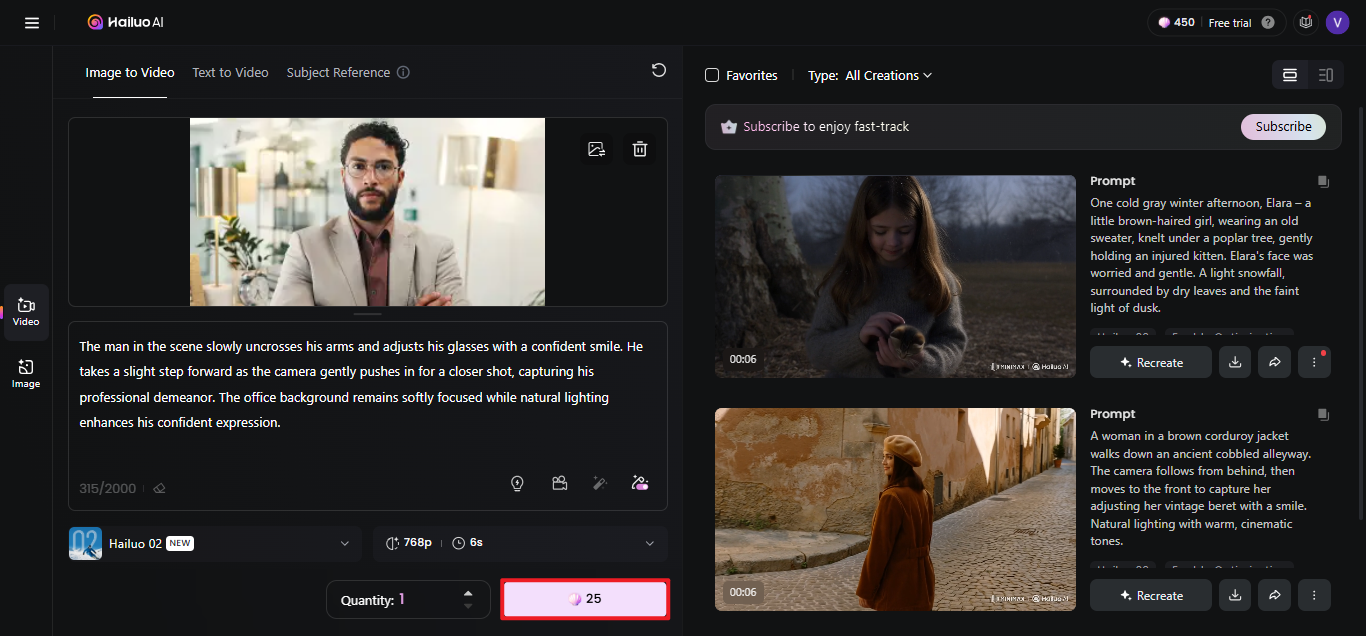Open more options for kitten video
Screen dimensions: 1366x636
1314,363
